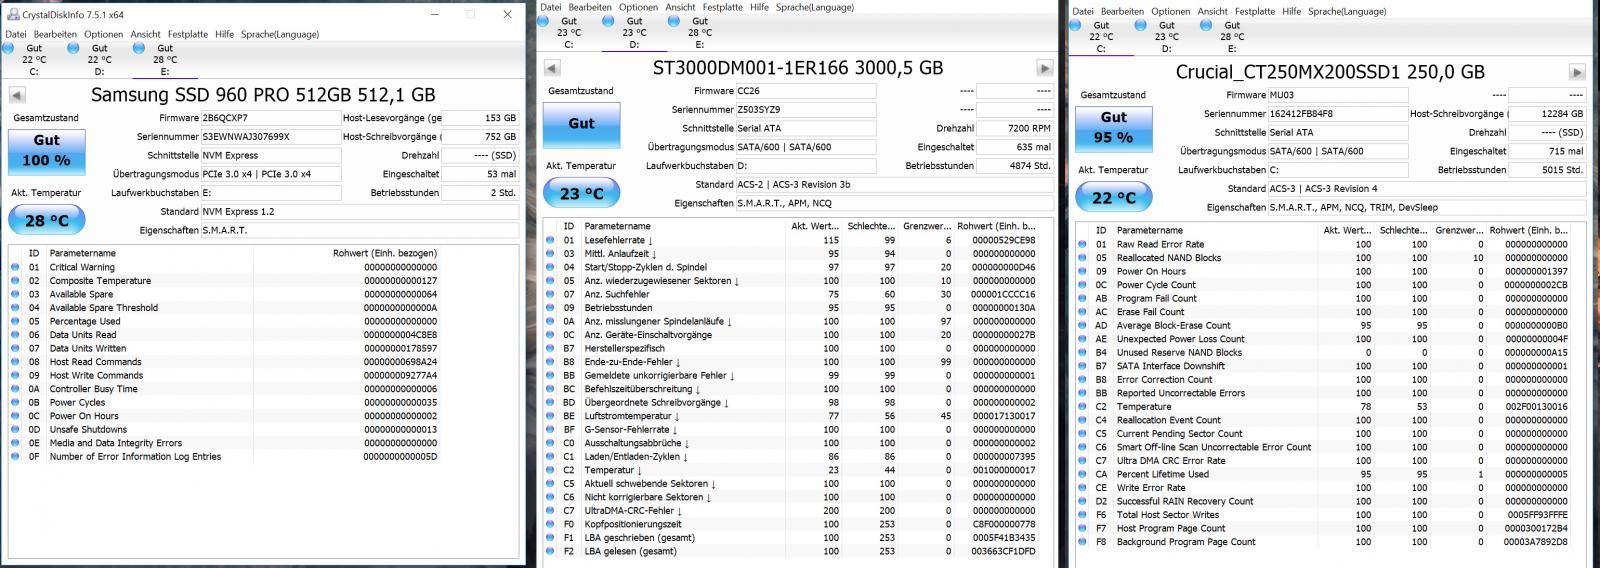Click status circle for G-Sensor-Fehlerrate row
Image resolution: width=1600 pixels, height=568 pixels.
click(550, 429)
